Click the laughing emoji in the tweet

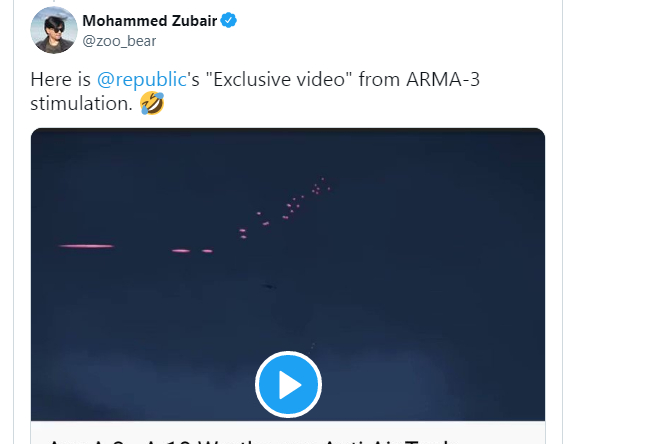pos(152,102)
